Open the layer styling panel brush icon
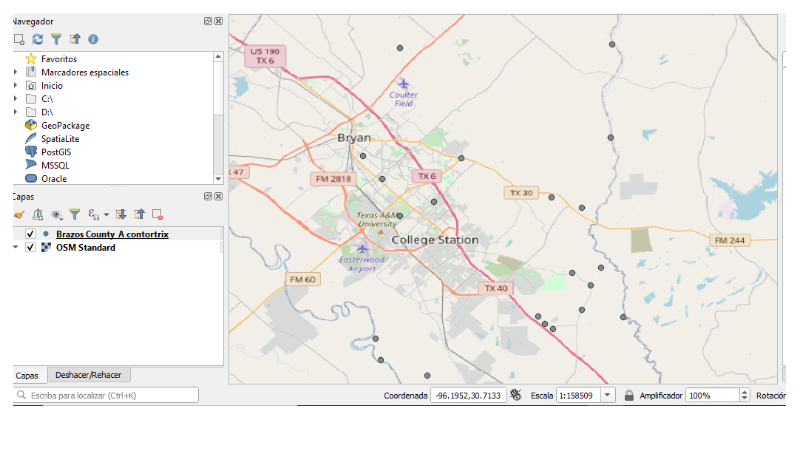The image size is (800, 450). [x=19, y=215]
